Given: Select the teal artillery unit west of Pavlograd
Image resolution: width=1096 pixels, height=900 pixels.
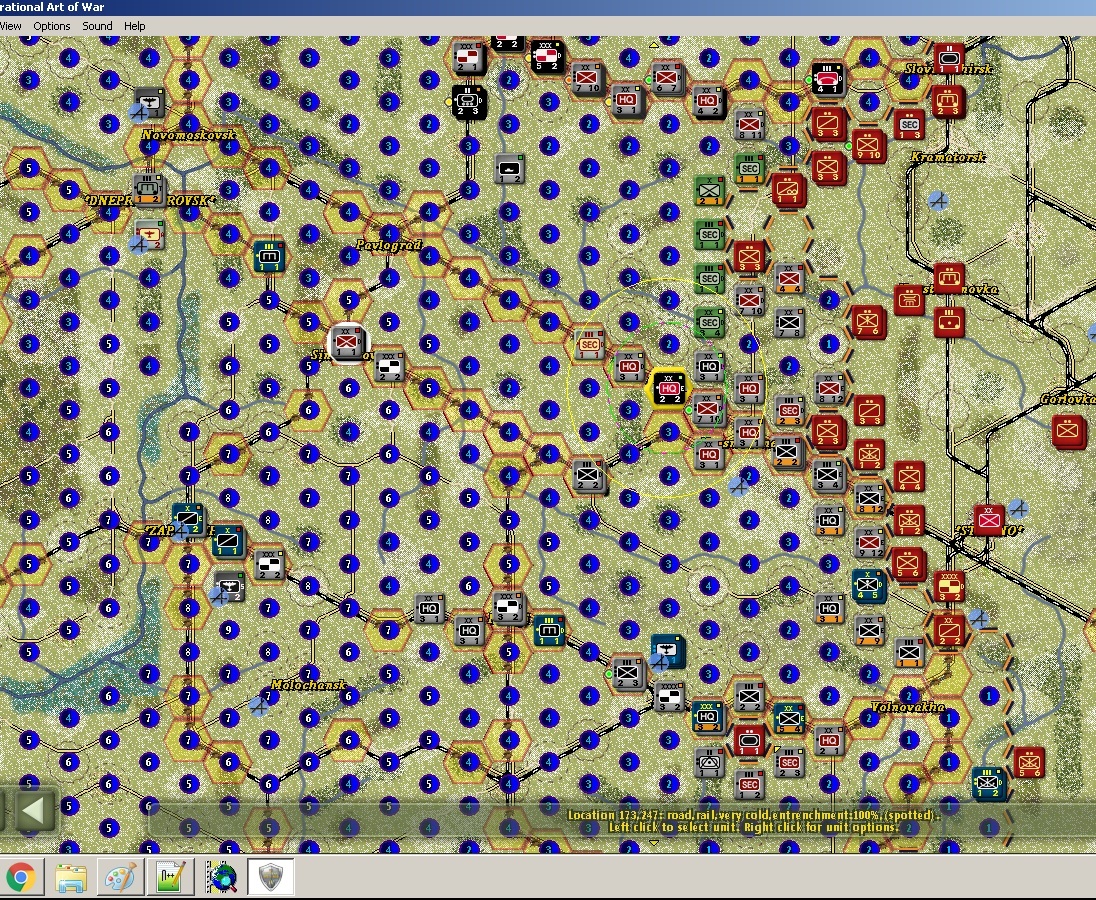Looking at the screenshot, I should coord(269,256).
